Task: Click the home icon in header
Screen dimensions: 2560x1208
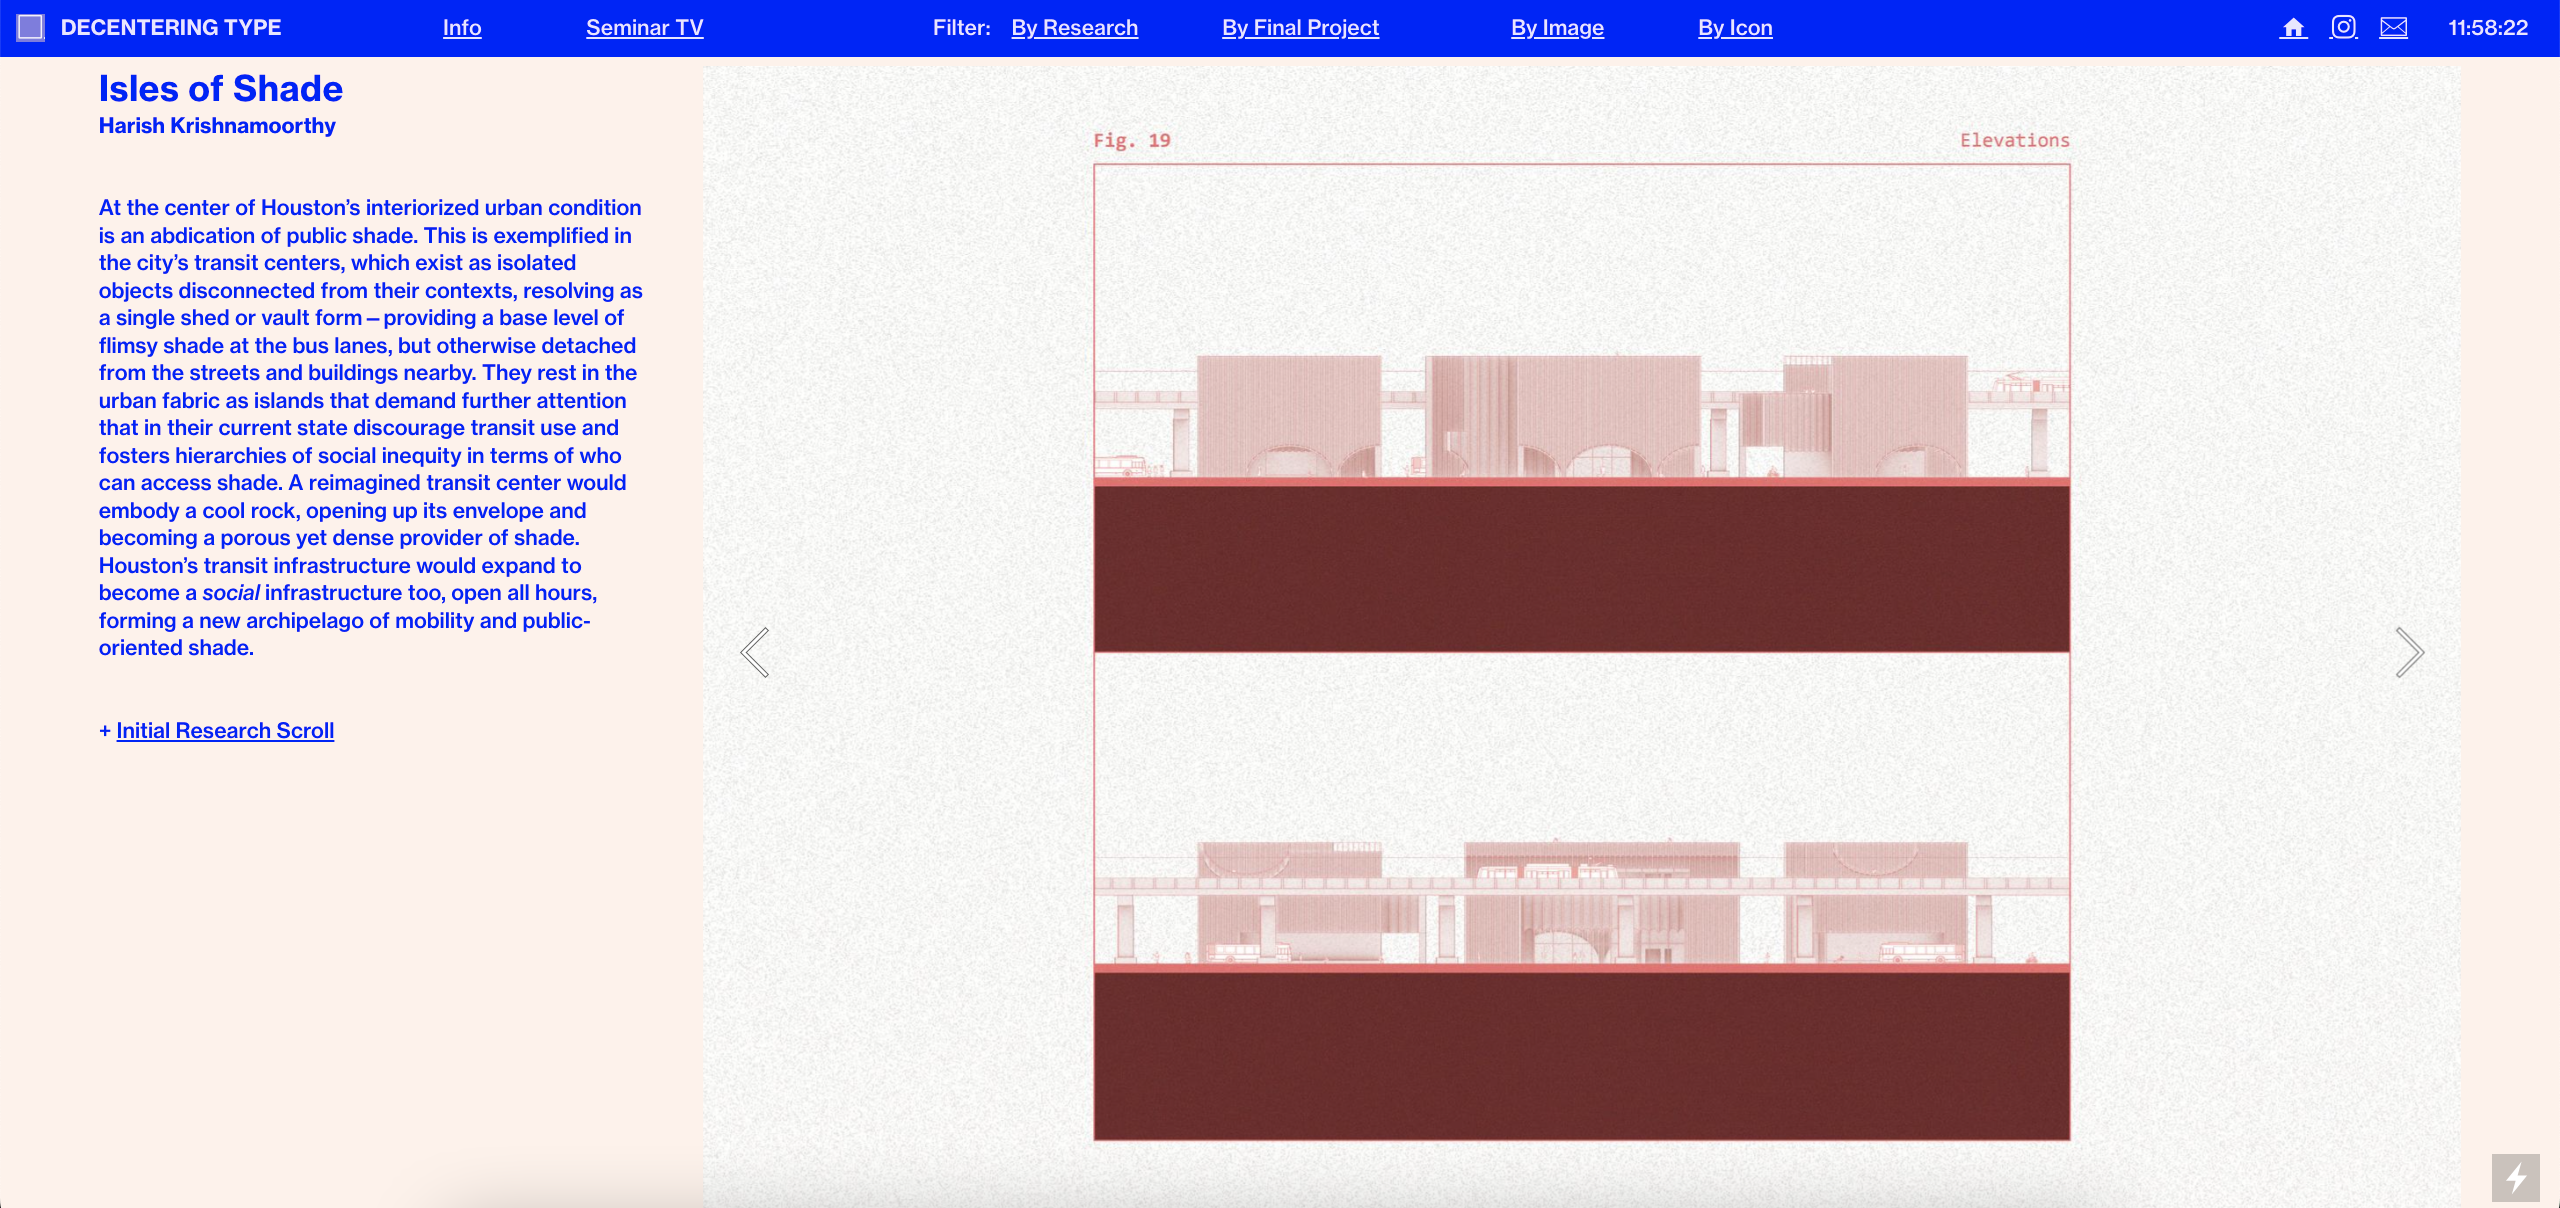Action: [x=2293, y=28]
